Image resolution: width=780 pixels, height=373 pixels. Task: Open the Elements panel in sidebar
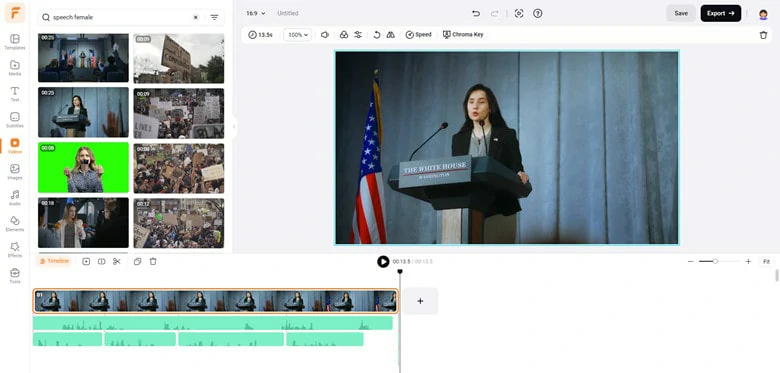point(15,224)
